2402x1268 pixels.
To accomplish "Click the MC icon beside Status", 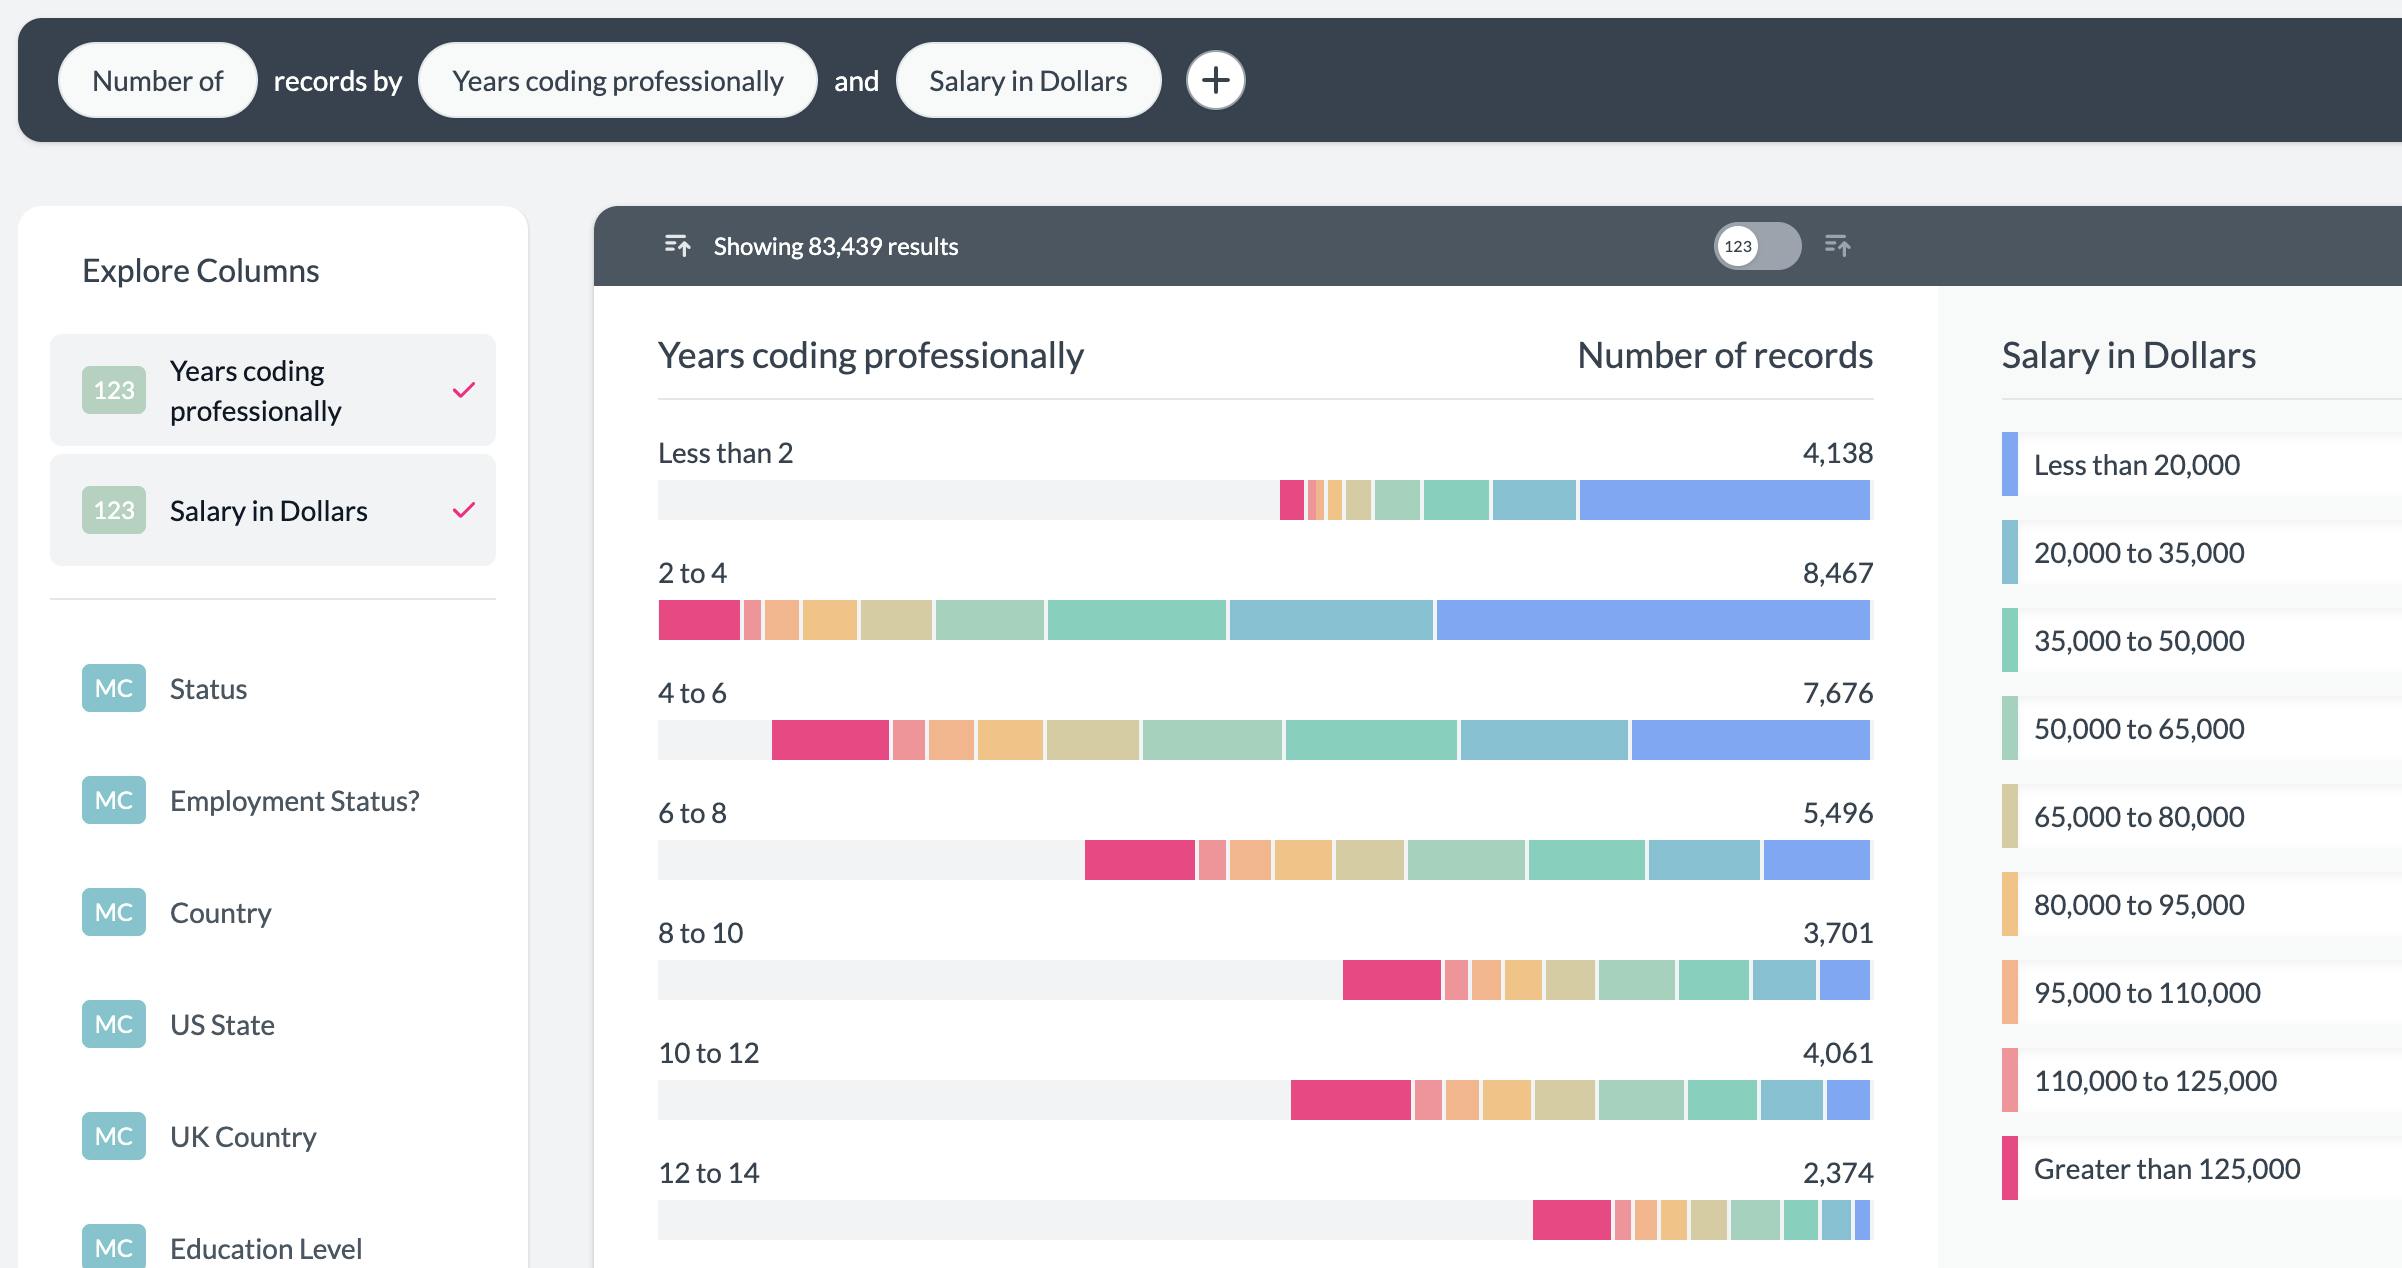I will tap(114, 688).
